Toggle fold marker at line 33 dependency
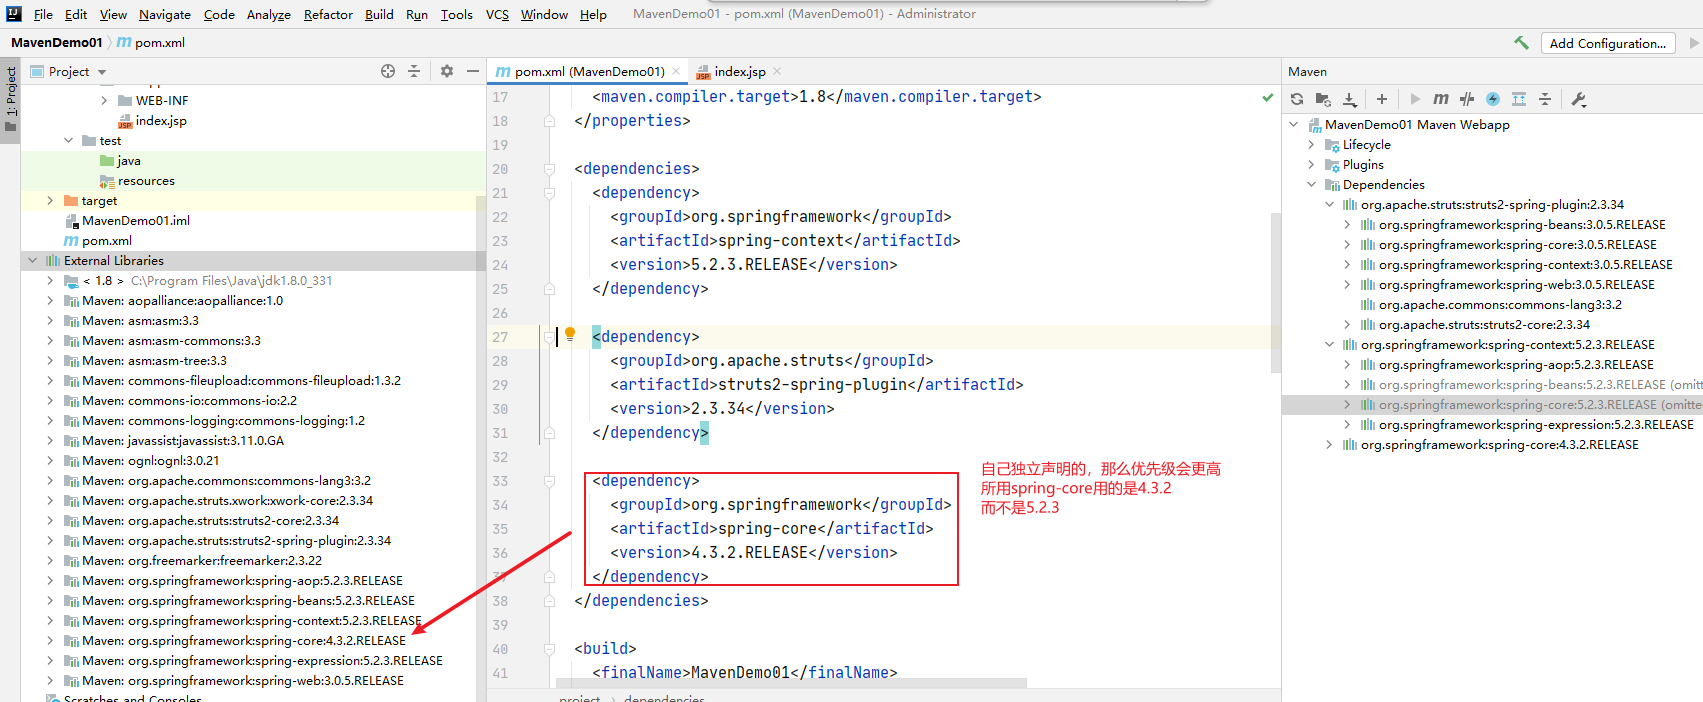This screenshot has height=702, width=1703. click(549, 481)
